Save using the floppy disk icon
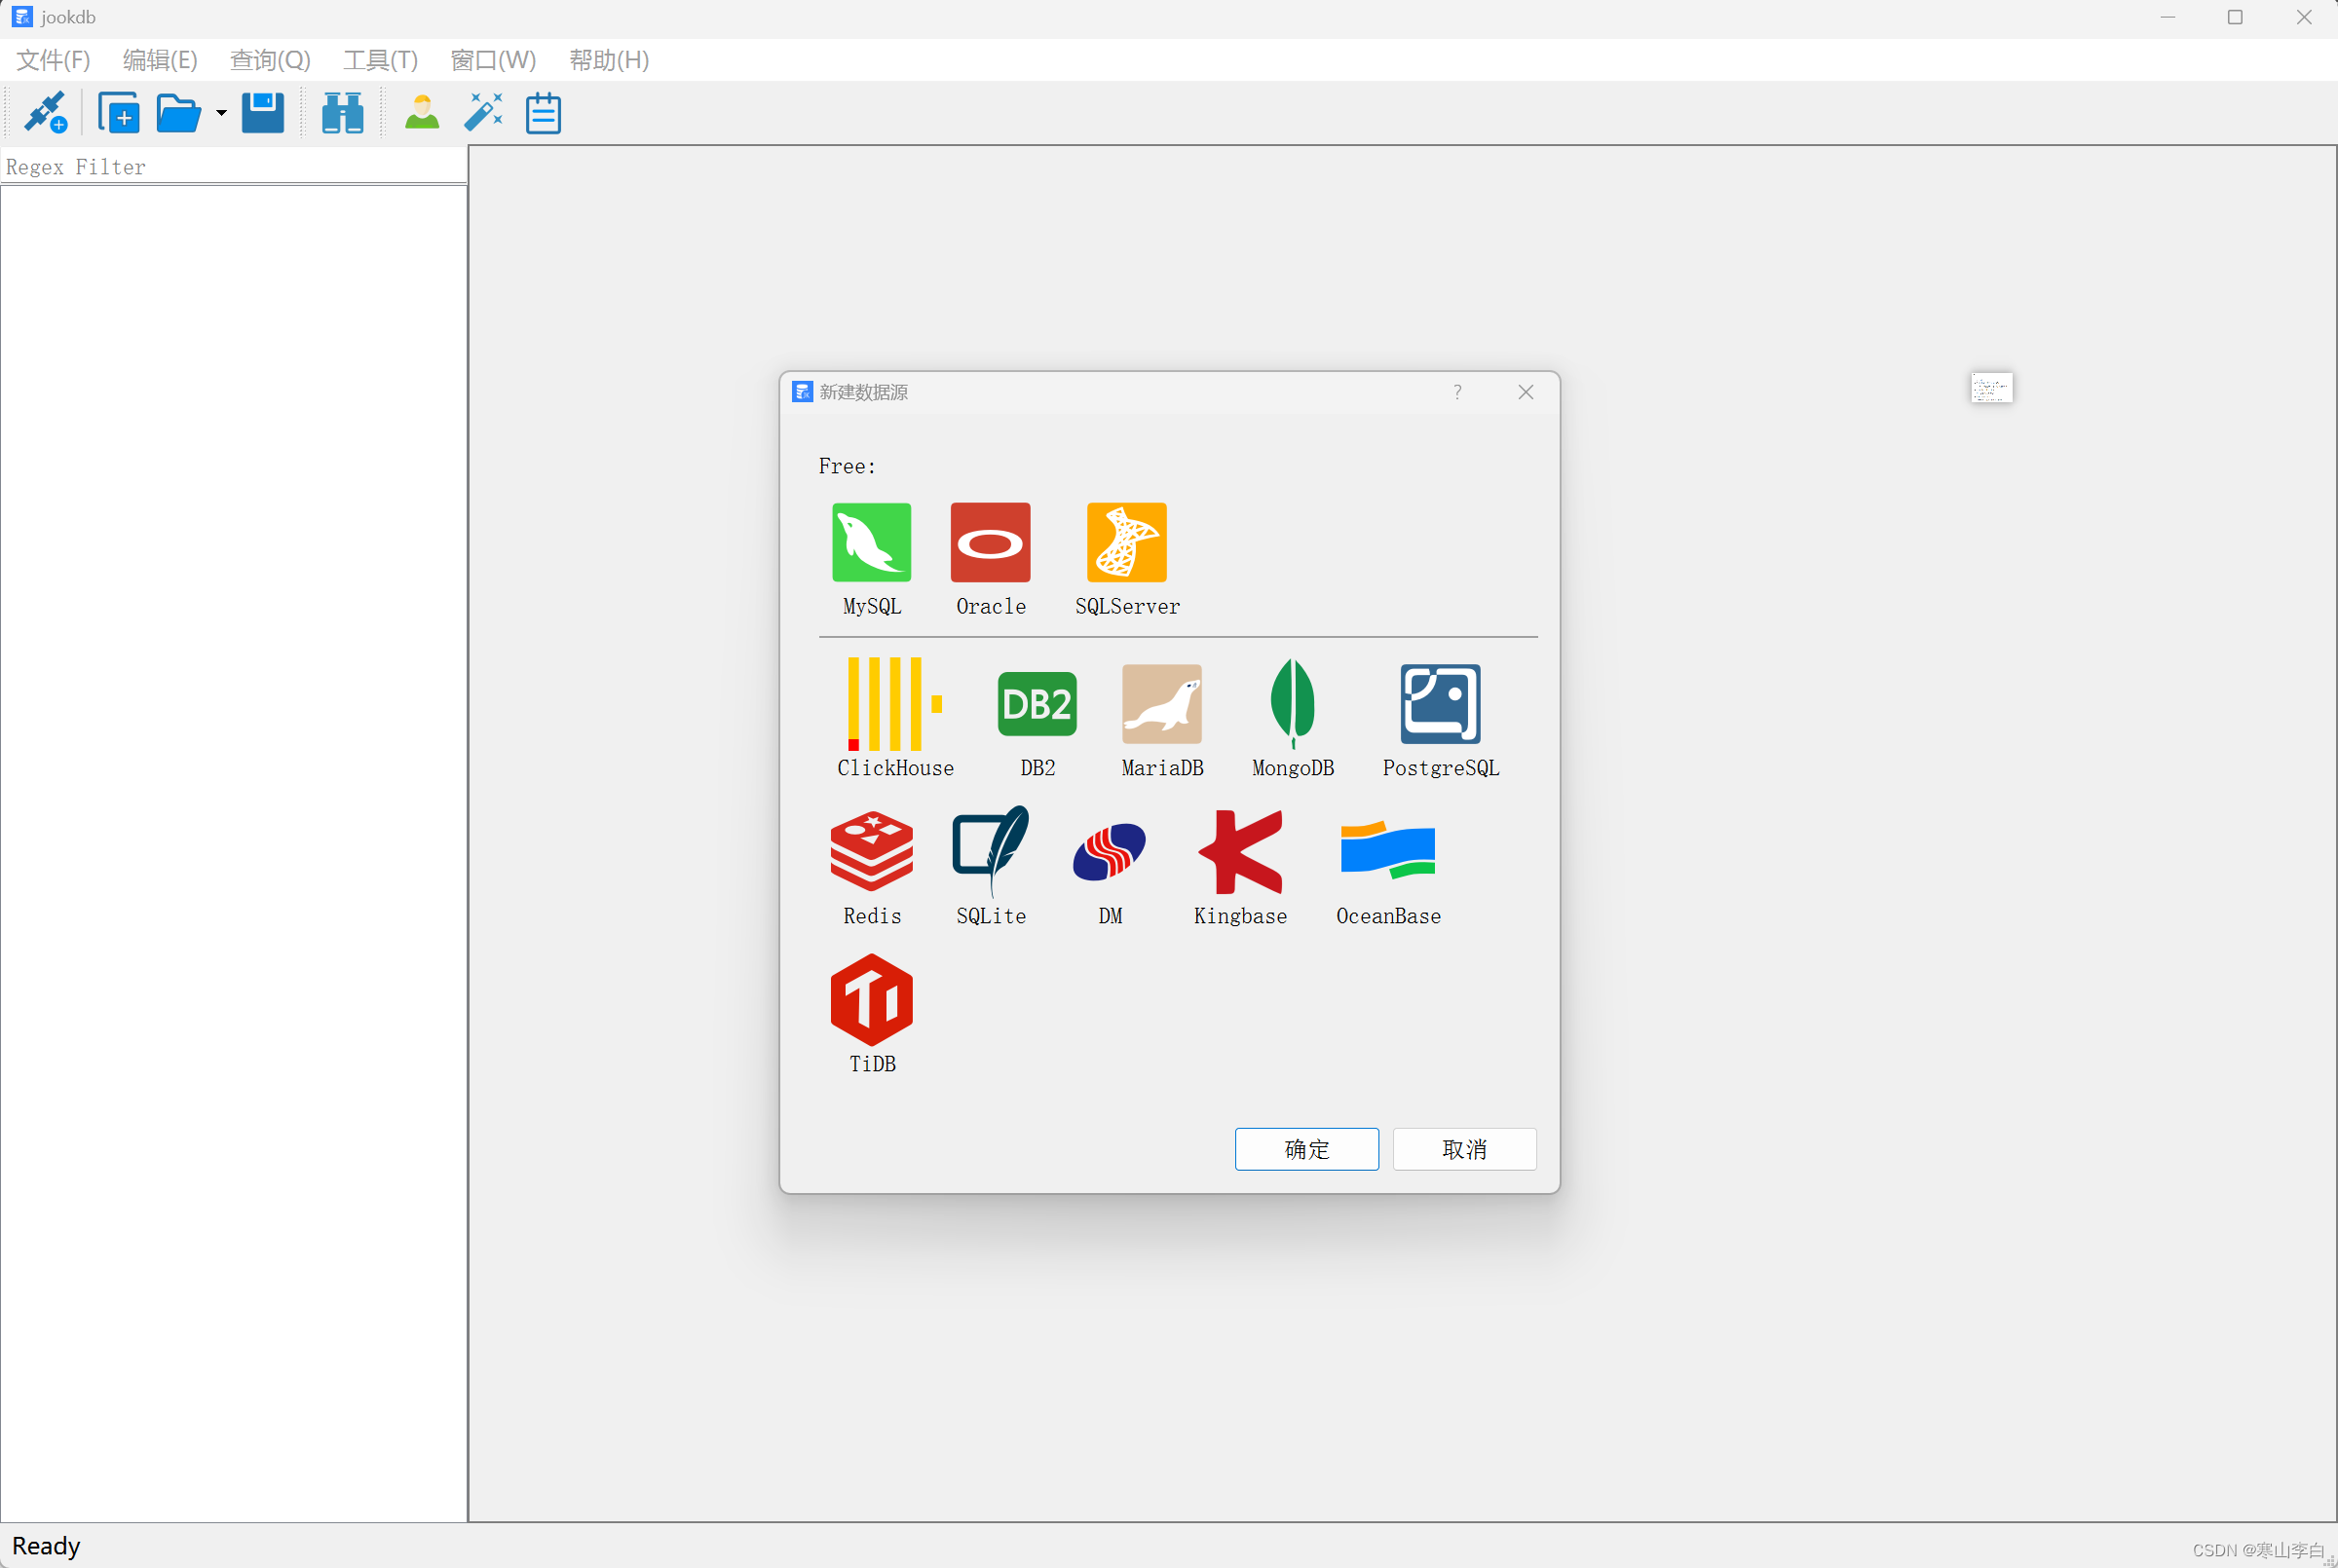2338x1568 pixels. coord(263,112)
